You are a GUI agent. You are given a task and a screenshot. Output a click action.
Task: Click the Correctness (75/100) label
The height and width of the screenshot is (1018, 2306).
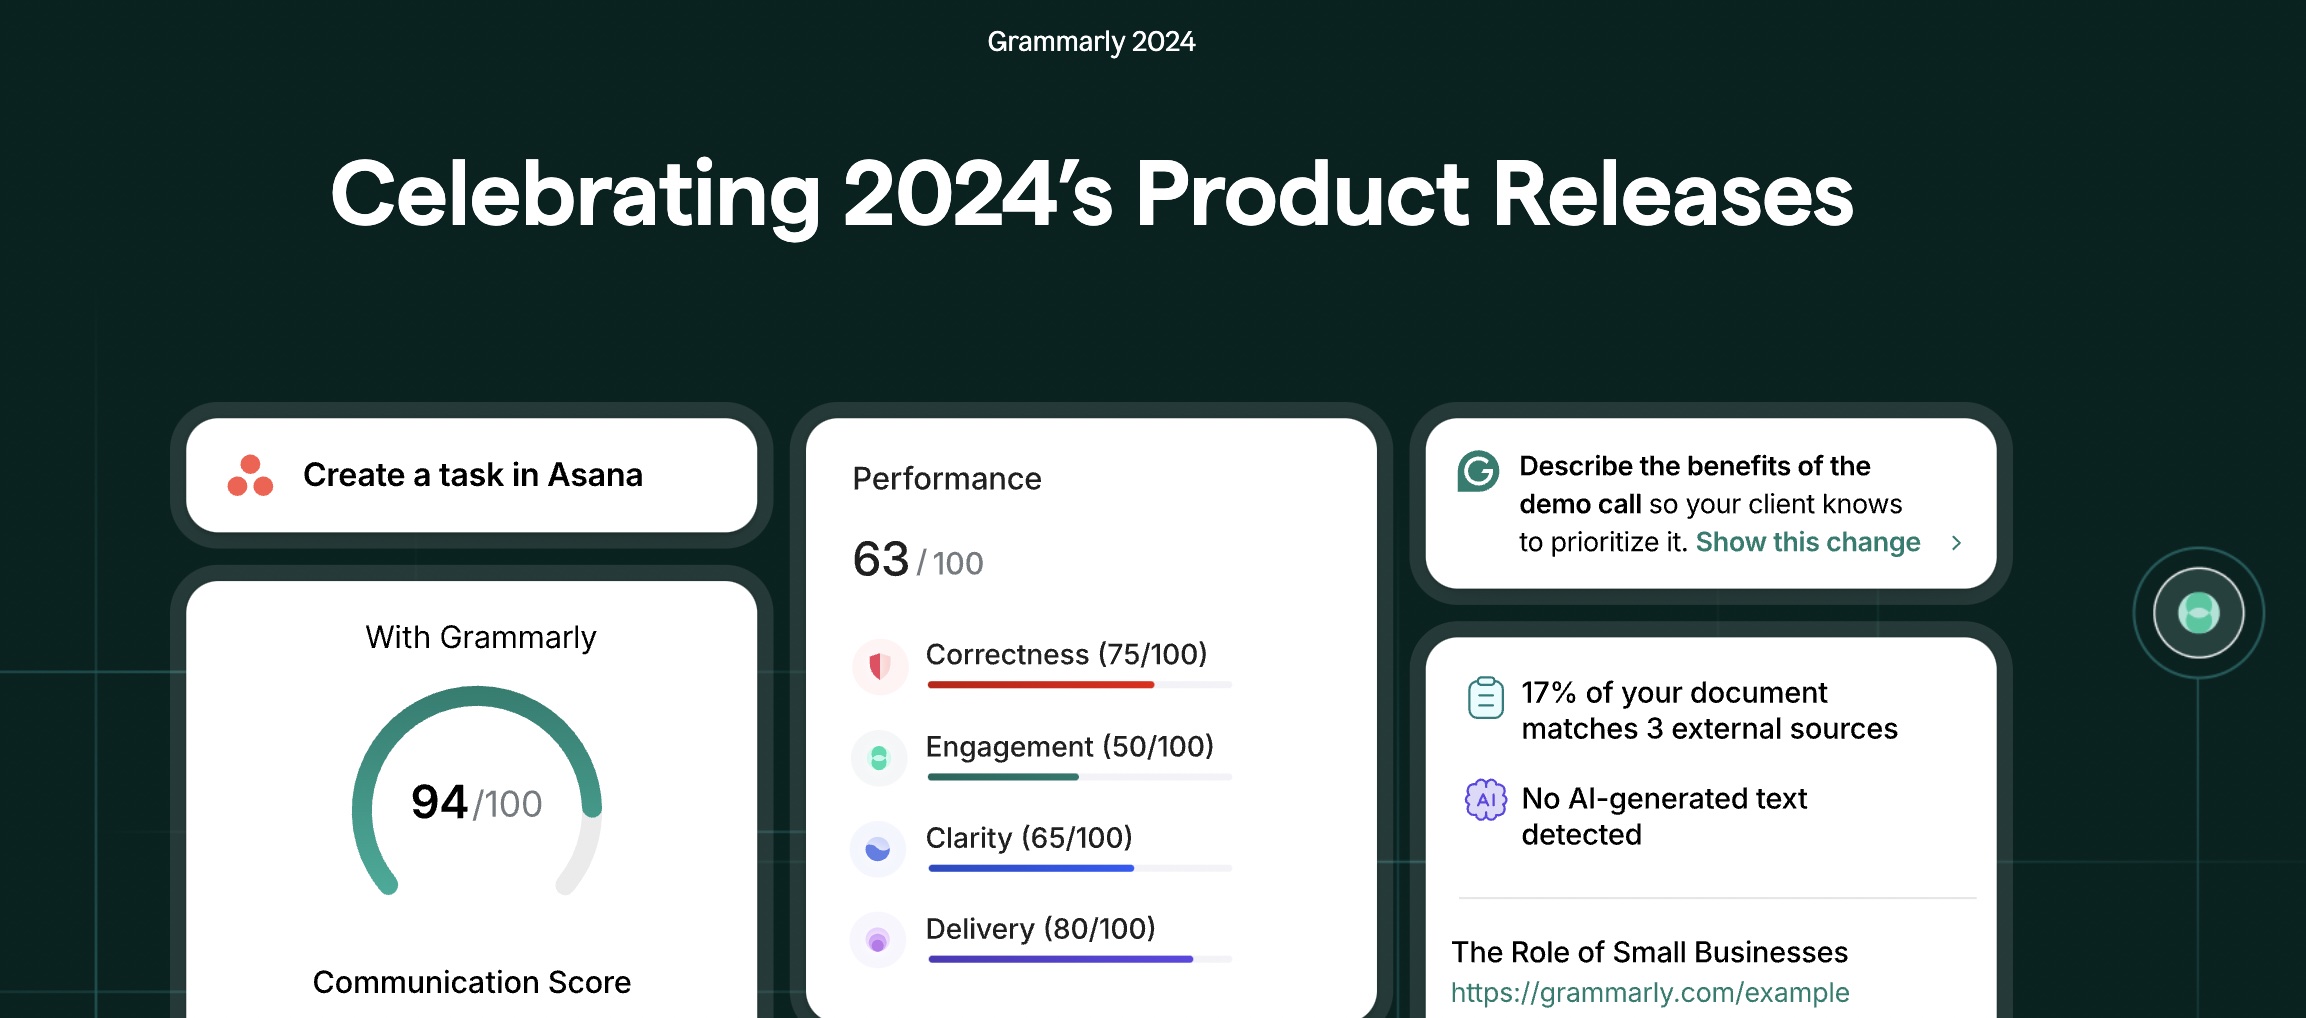[x=1066, y=654]
